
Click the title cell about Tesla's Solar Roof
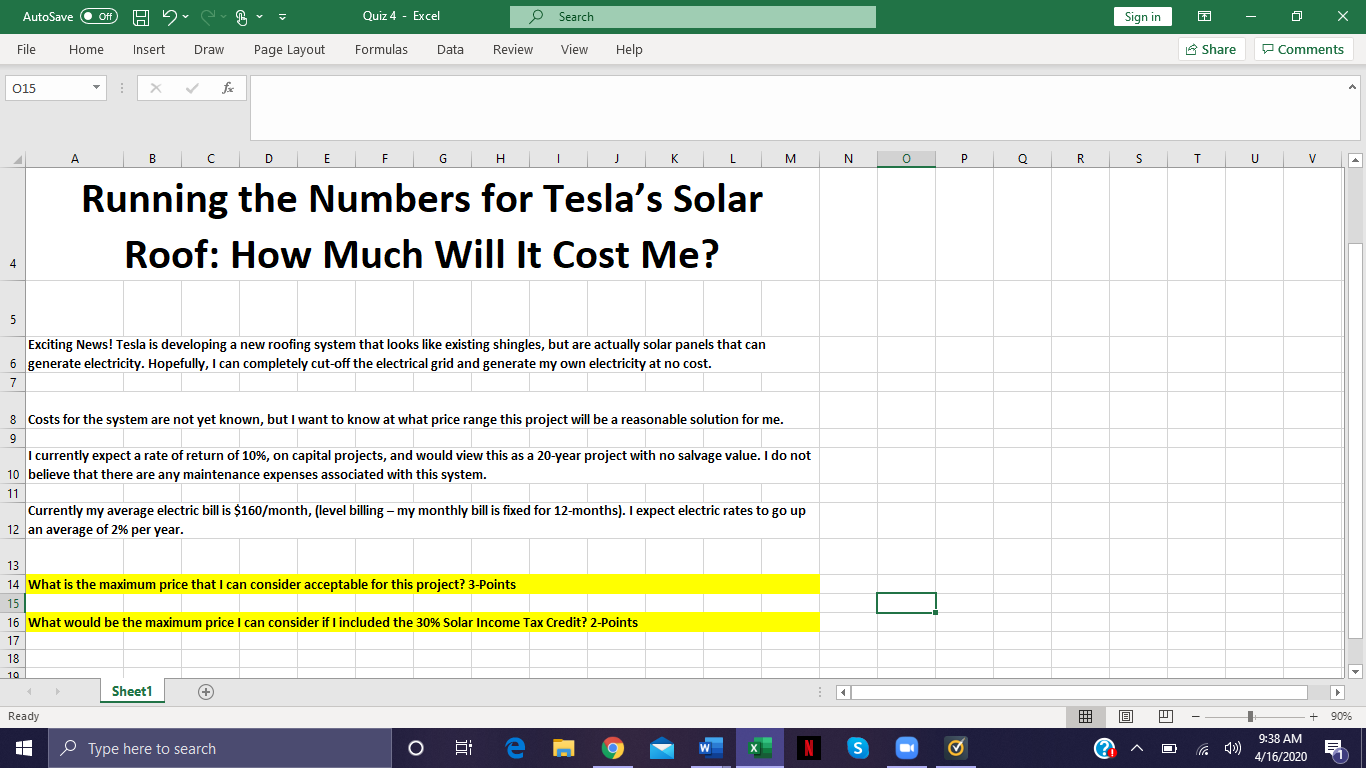tap(421, 226)
